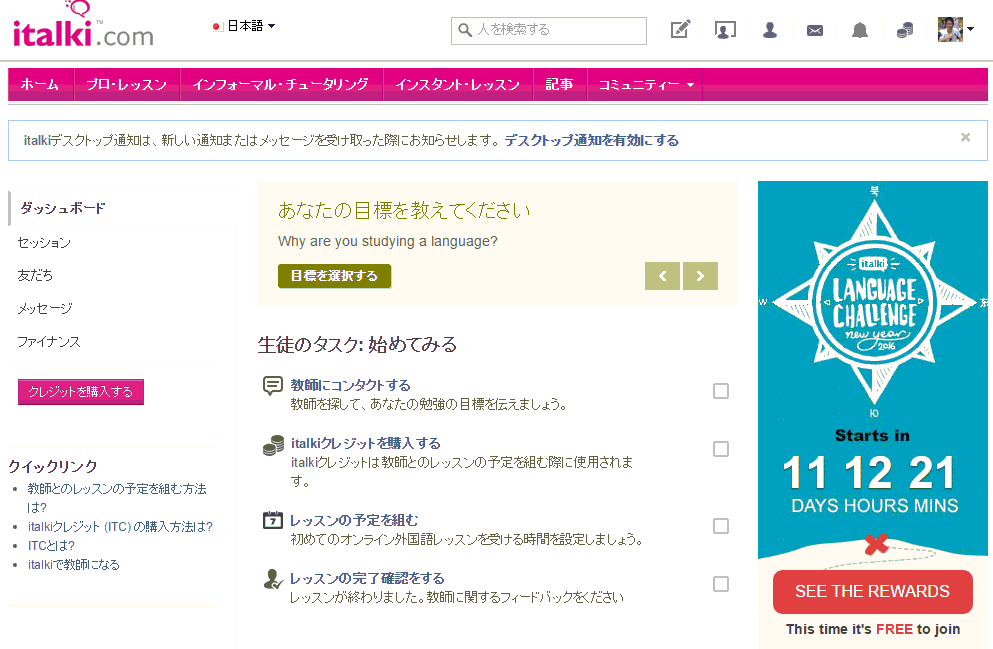This screenshot has height=649, width=993.
Task: Click chat bubble icon beside 教師にコンタクトする
Action: tap(272, 385)
